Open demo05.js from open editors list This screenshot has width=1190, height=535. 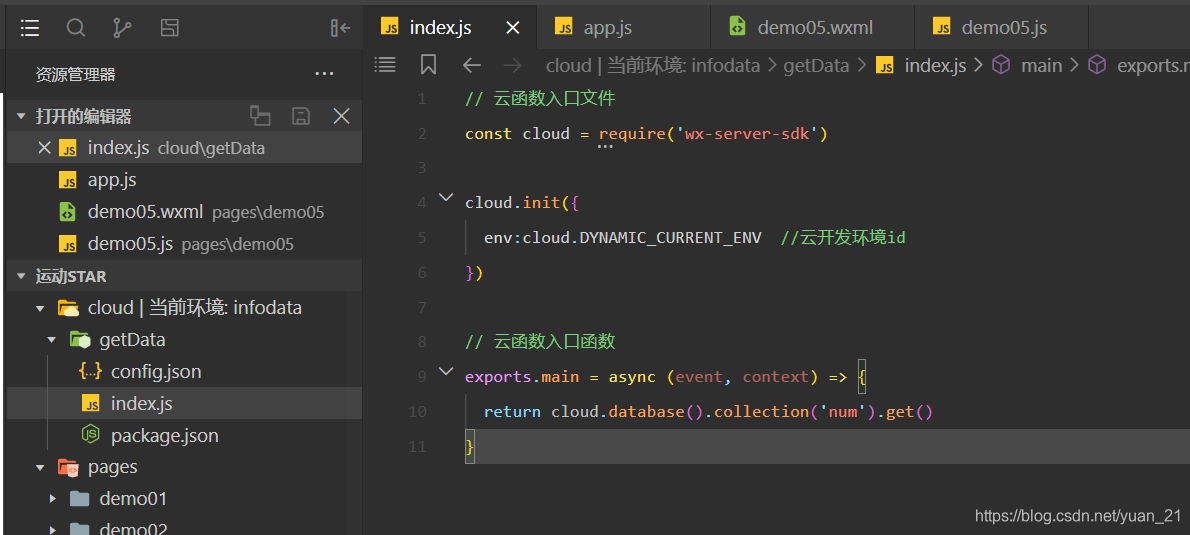click(184, 244)
